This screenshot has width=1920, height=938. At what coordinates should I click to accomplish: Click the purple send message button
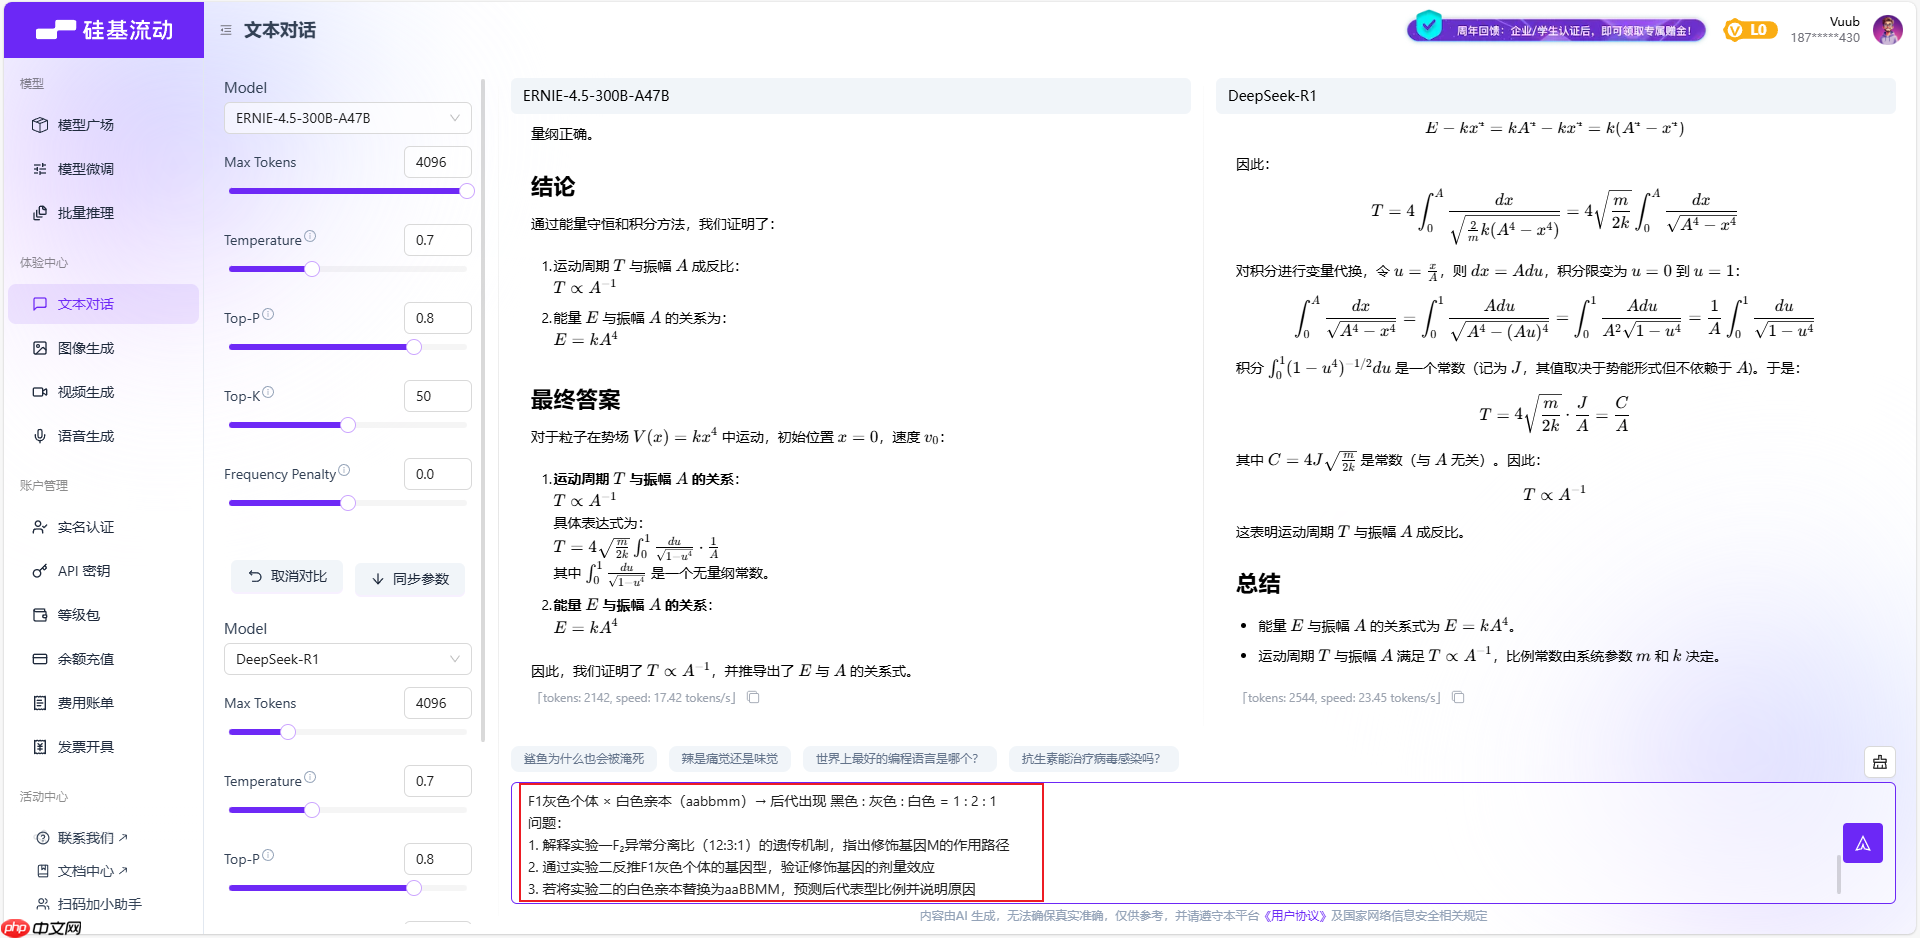pos(1862,842)
